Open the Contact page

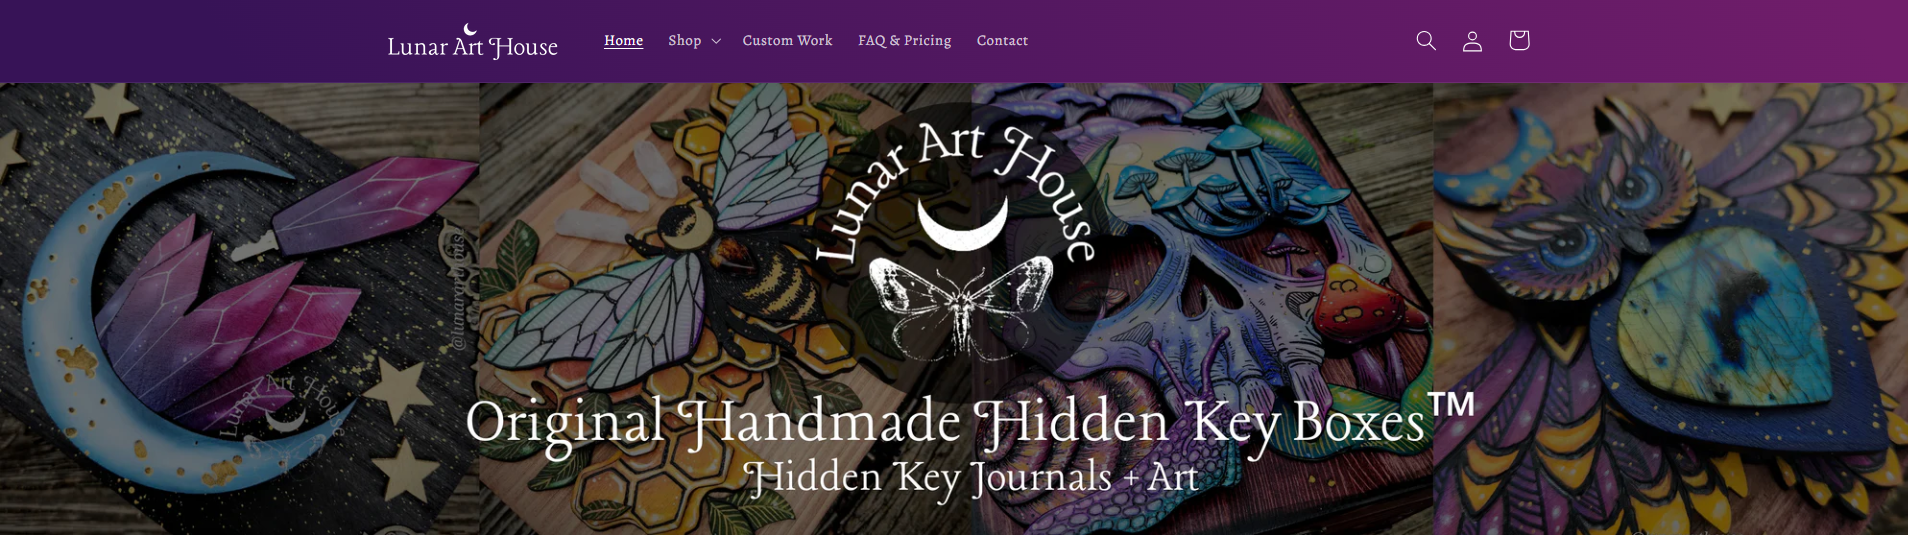pos(1002,41)
